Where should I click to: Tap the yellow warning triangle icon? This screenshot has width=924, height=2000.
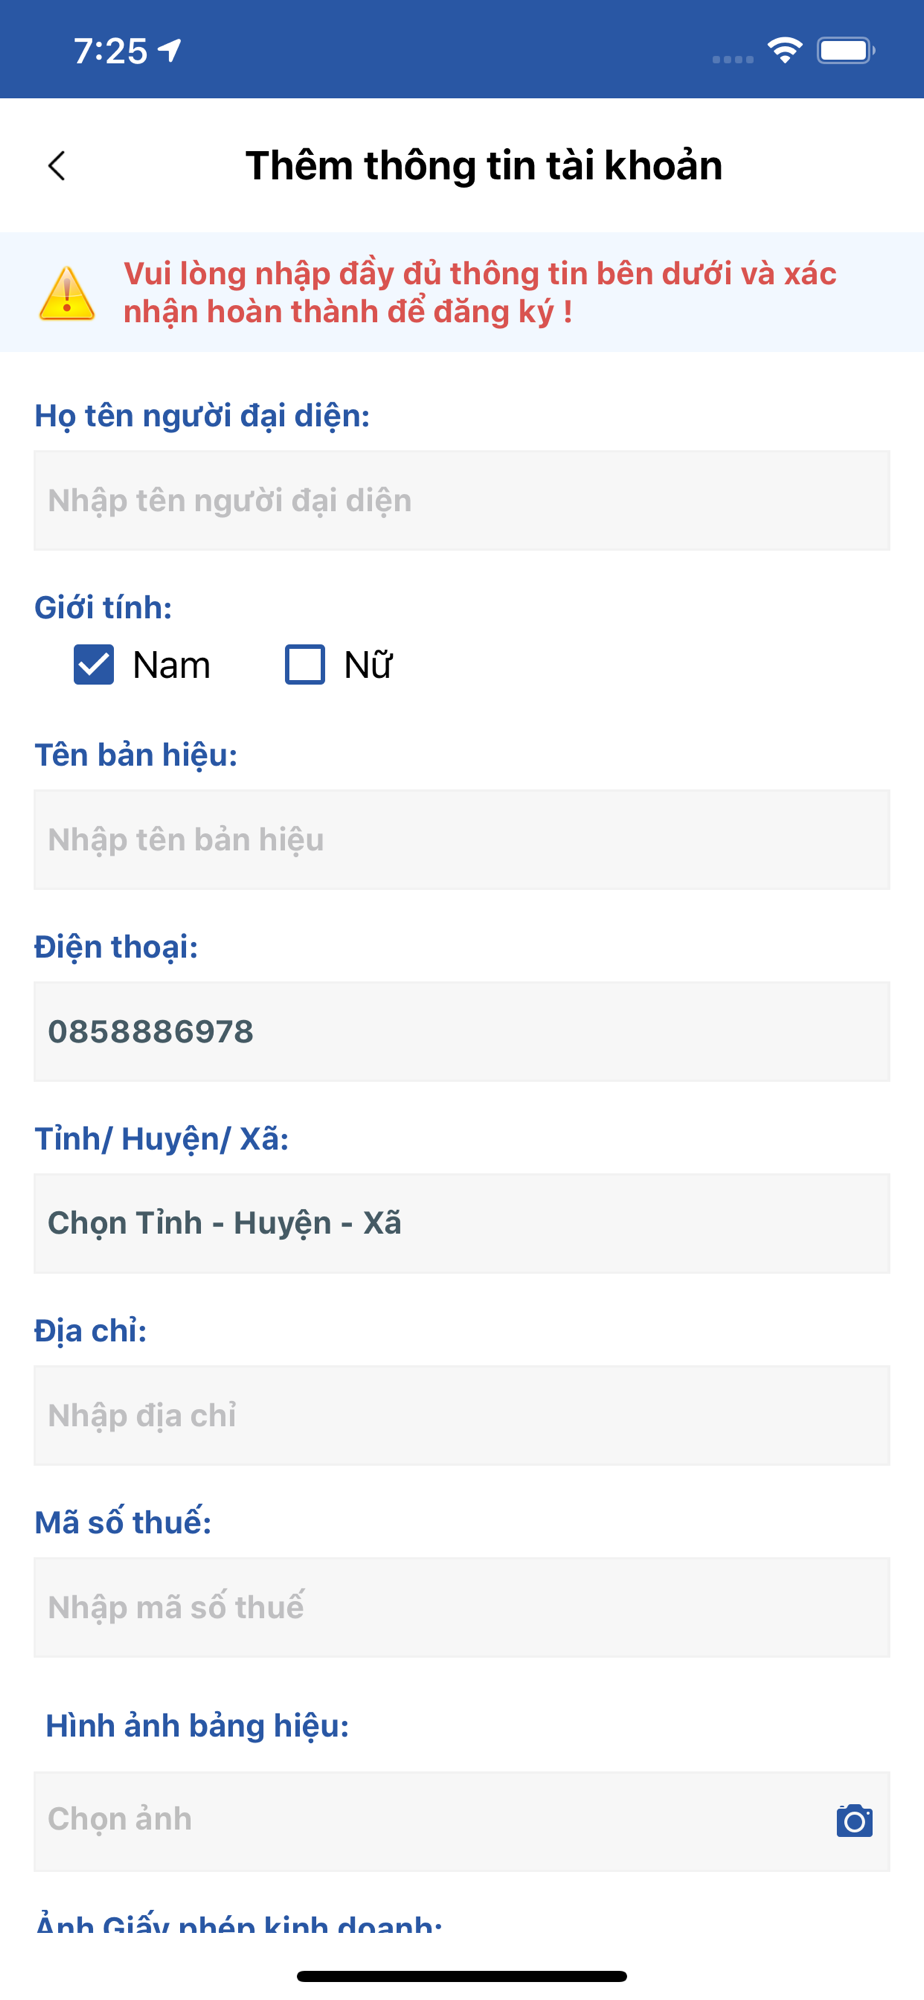[67, 293]
